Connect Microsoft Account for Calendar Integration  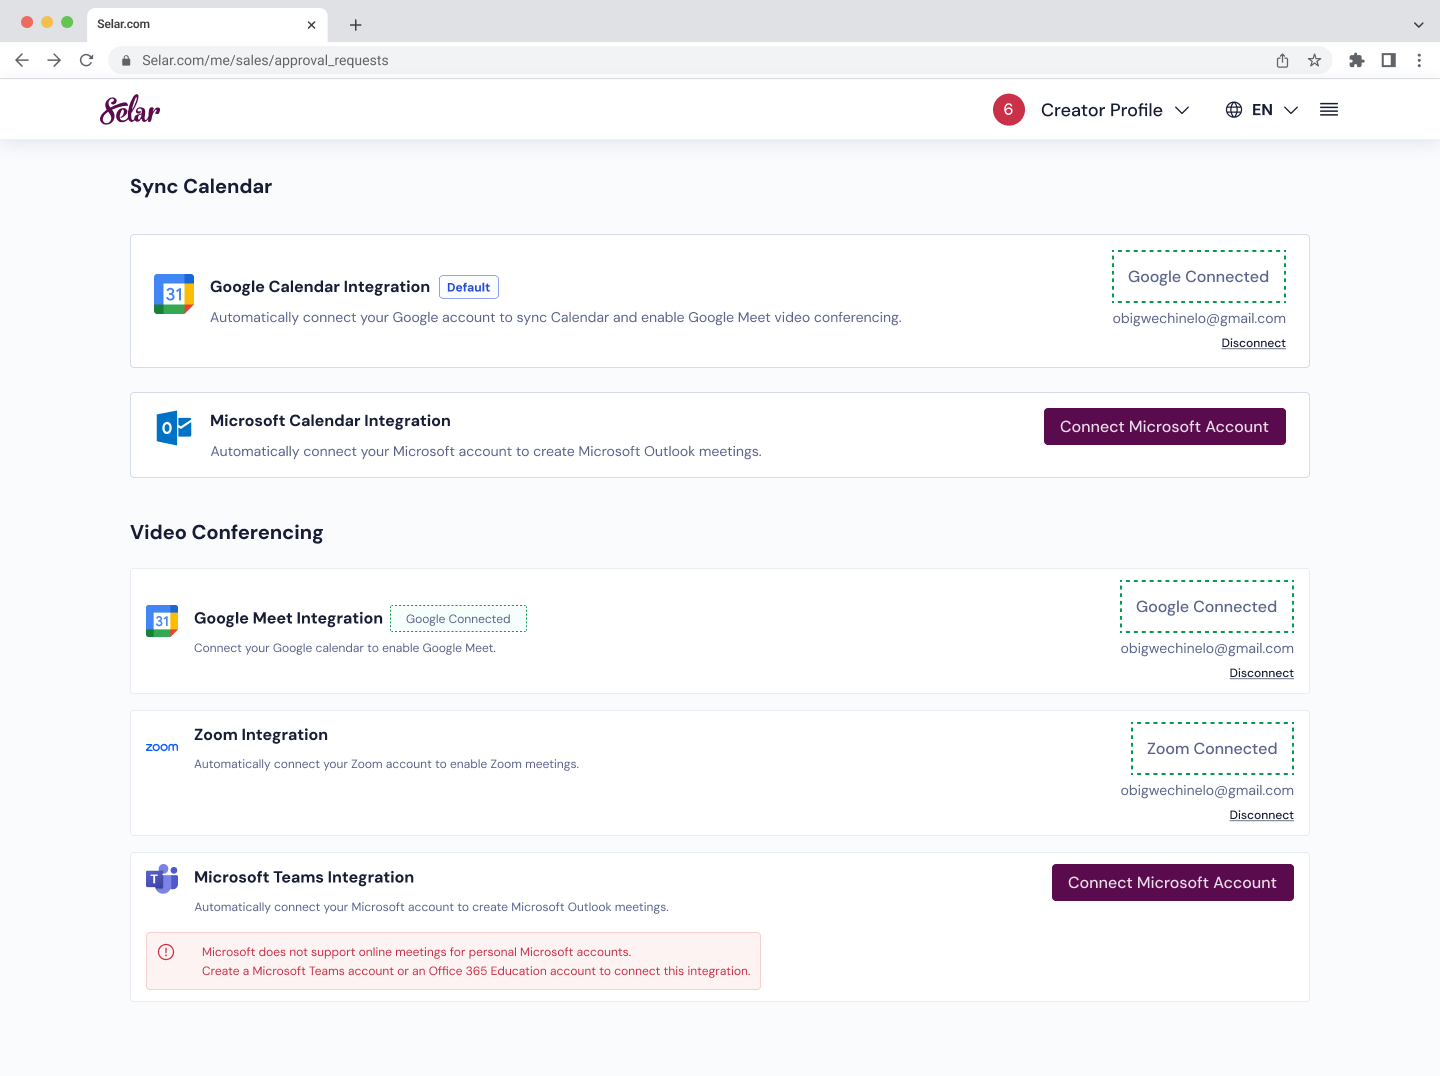pos(1164,427)
